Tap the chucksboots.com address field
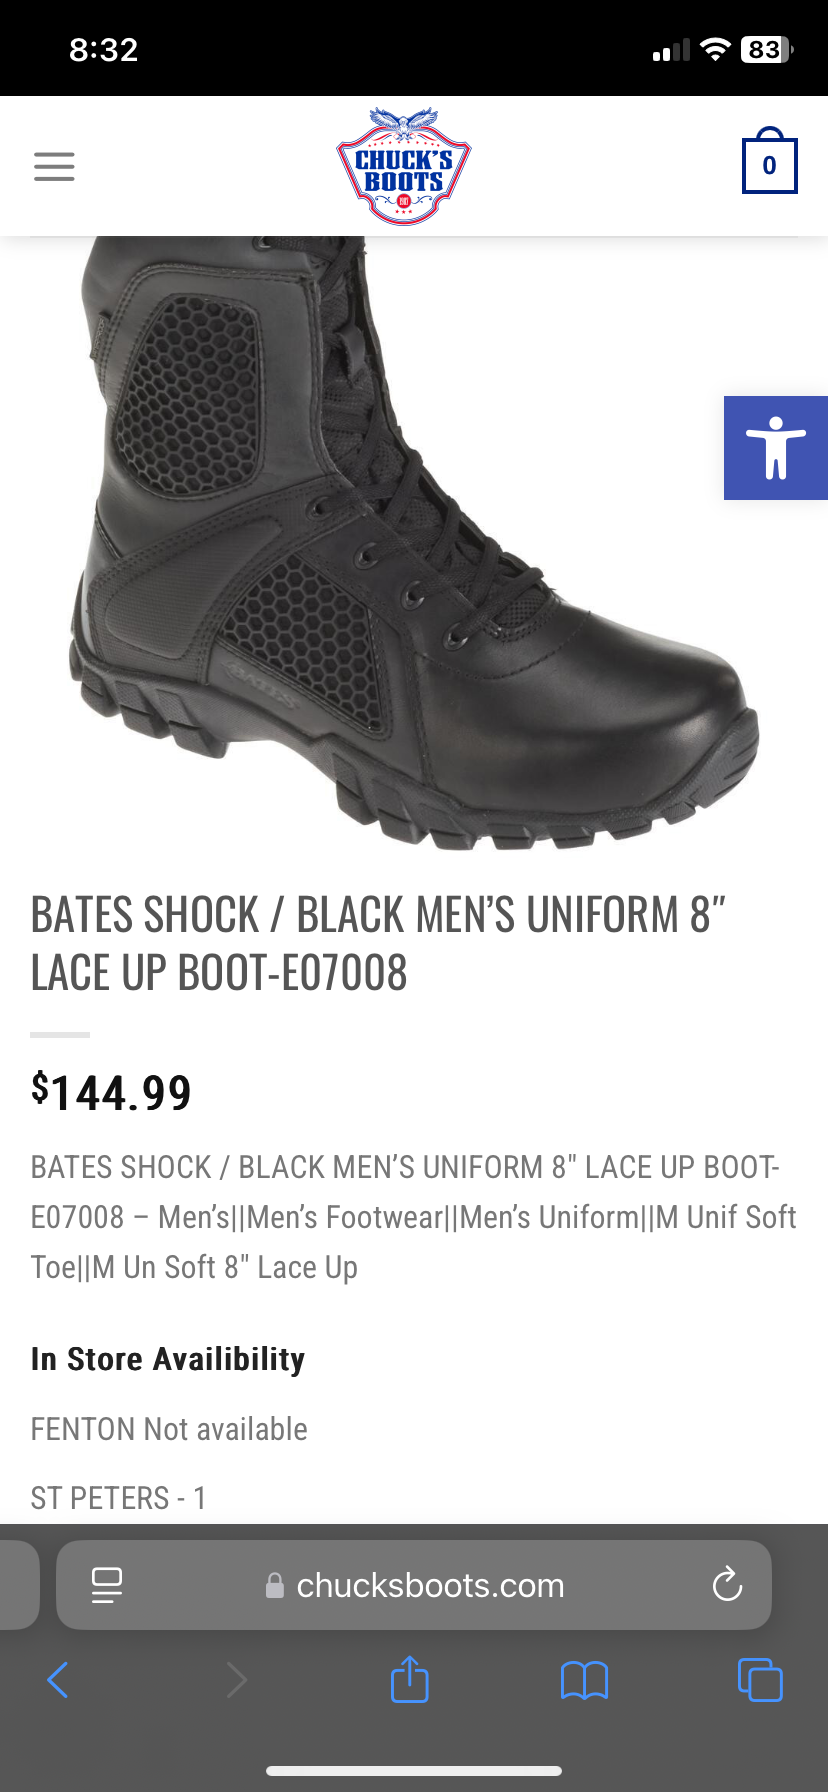 pos(414,1585)
